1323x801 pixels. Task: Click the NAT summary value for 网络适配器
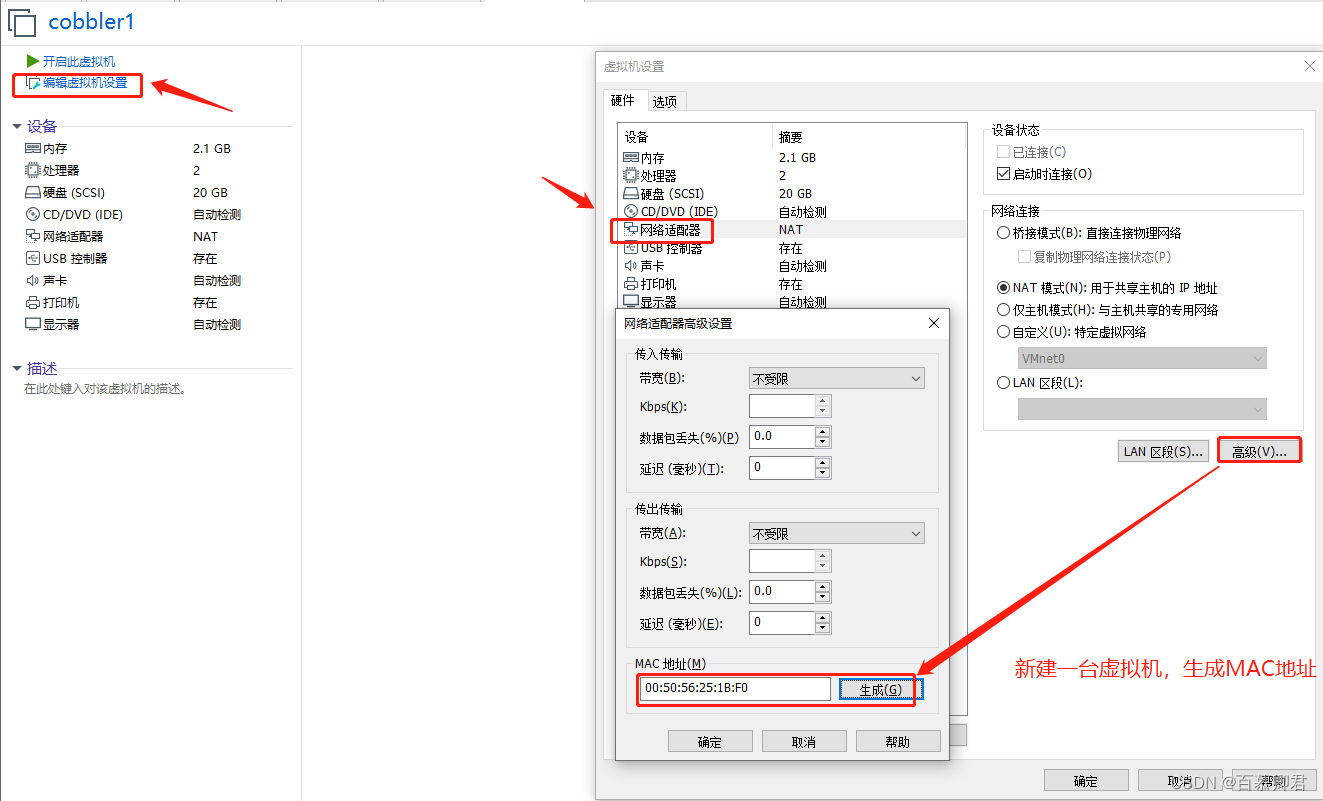pyautogui.click(x=791, y=229)
